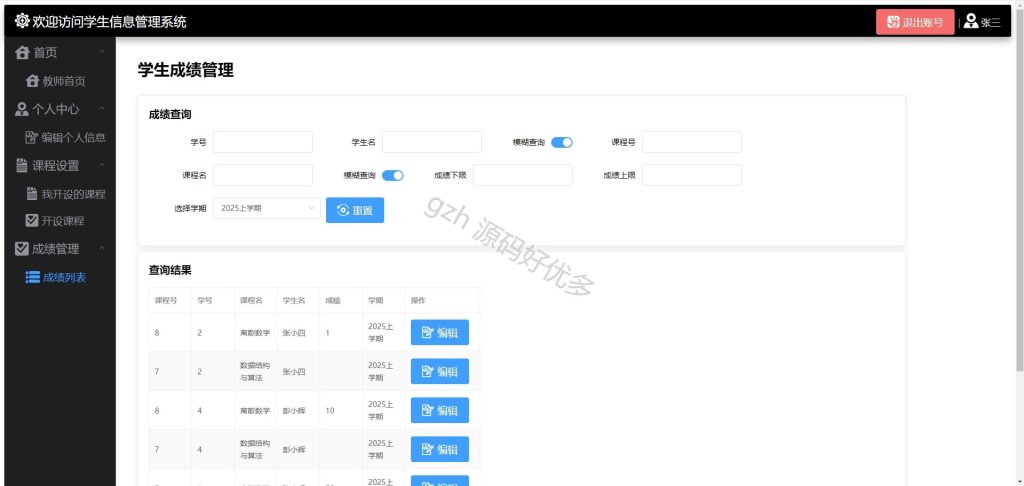Image resolution: width=1024 pixels, height=486 pixels.
Task: Toggle 模糊查询 switch beside the 学生名 field
Action: tap(562, 142)
